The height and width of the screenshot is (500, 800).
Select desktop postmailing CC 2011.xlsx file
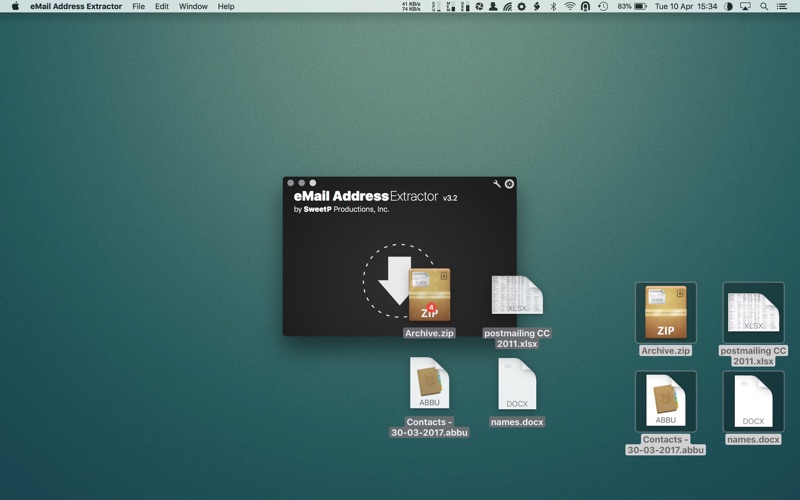coord(753,312)
